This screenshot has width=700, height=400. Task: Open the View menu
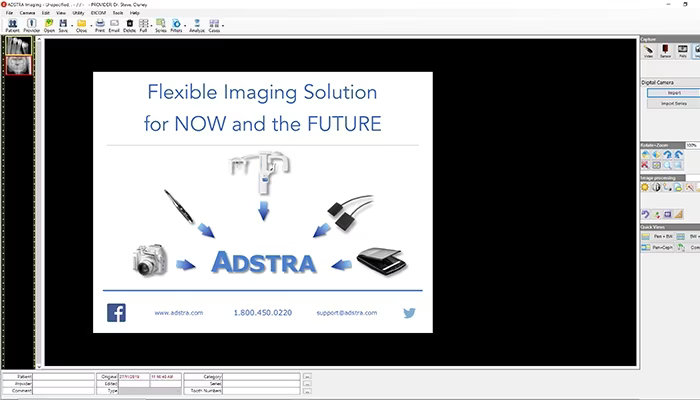61,13
